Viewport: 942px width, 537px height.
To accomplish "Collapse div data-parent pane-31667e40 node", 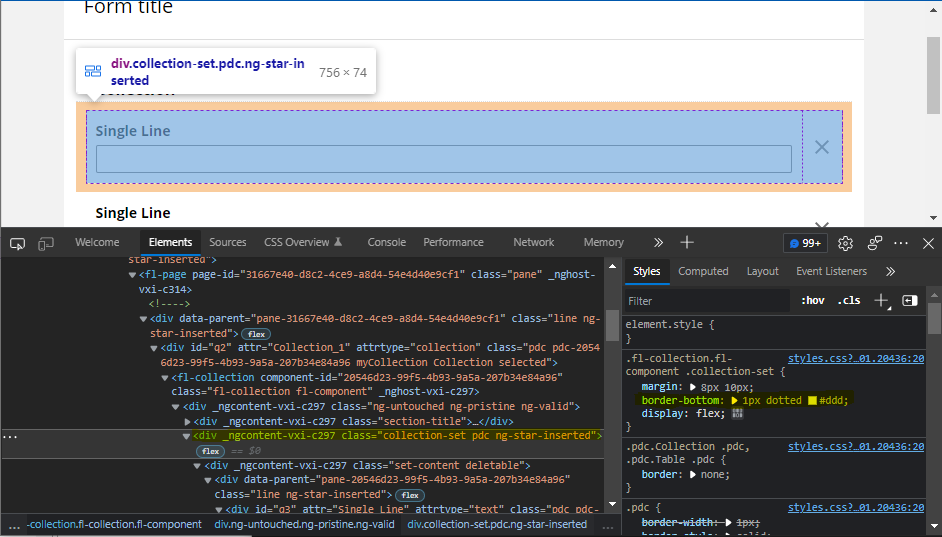I will click(143, 319).
